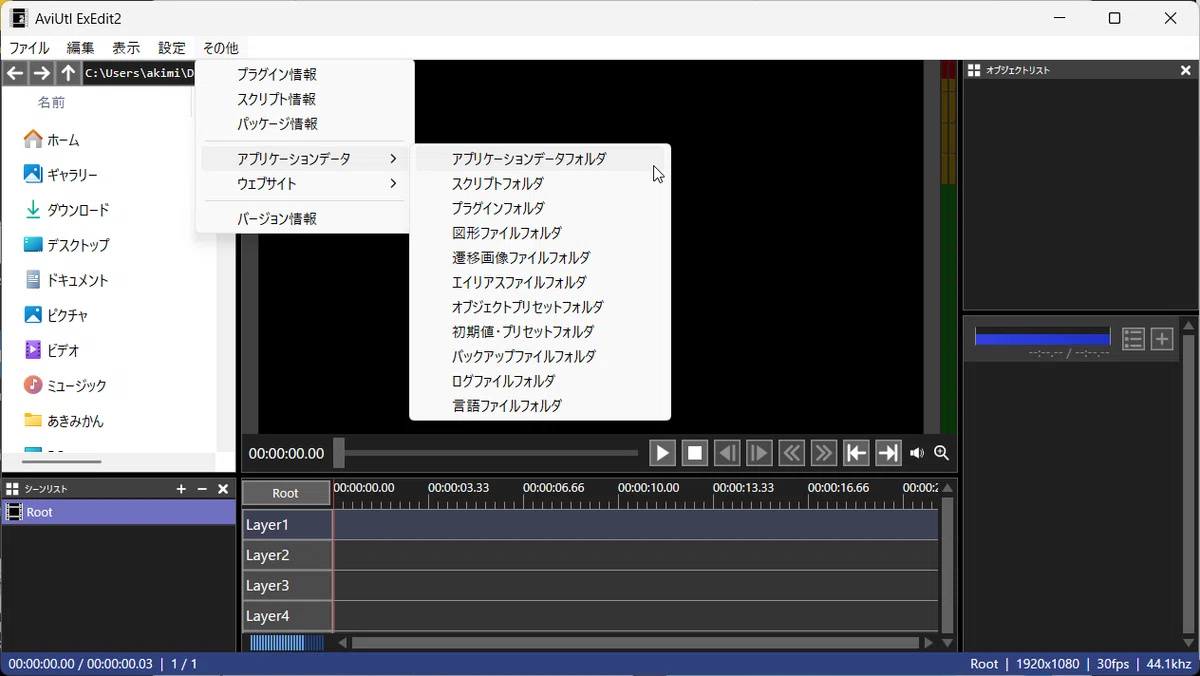Viewport: 1200px width, 676px height.
Task: Go back in the file browser
Action: [x=15, y=73]
